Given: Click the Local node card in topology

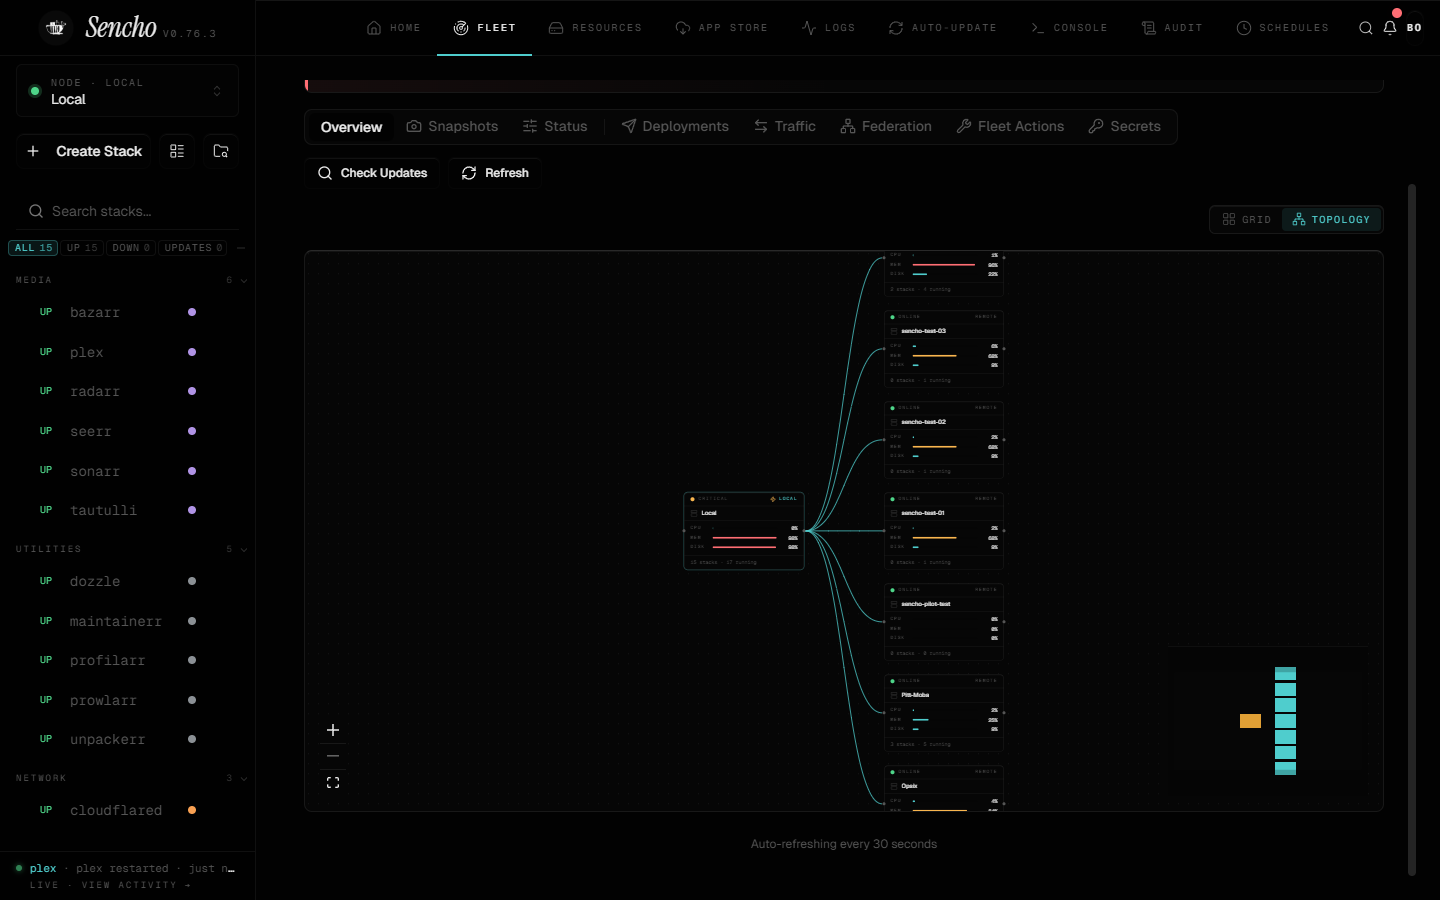Looking at the screenshot, I should (744, 531).
